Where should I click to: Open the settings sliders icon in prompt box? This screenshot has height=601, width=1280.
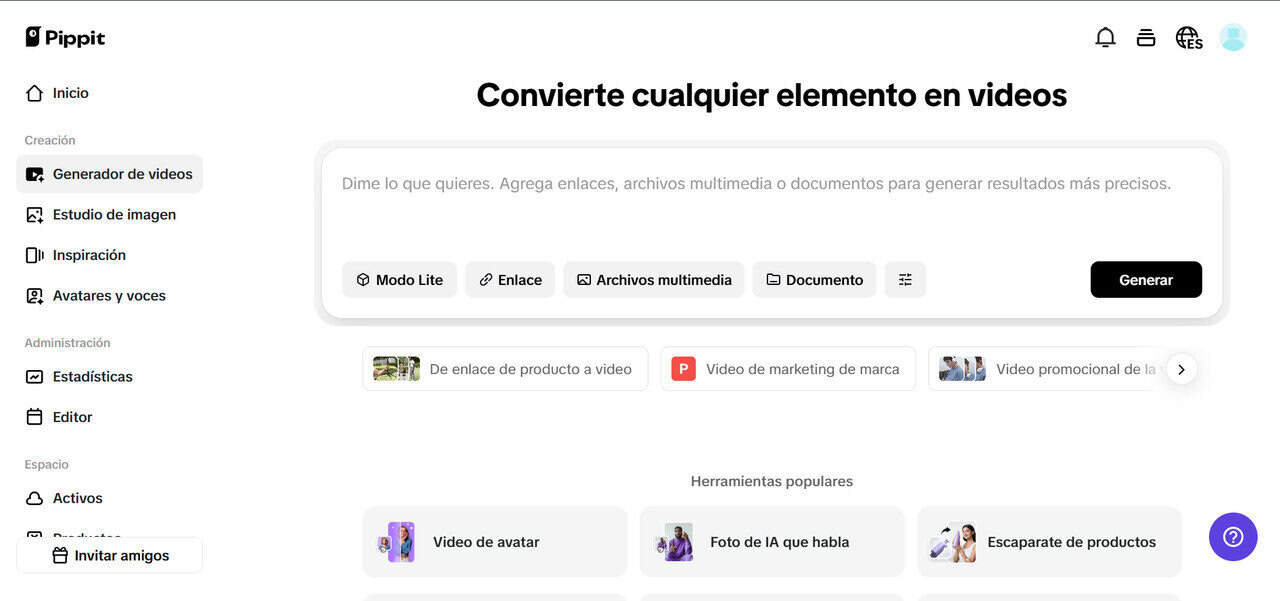905,280
